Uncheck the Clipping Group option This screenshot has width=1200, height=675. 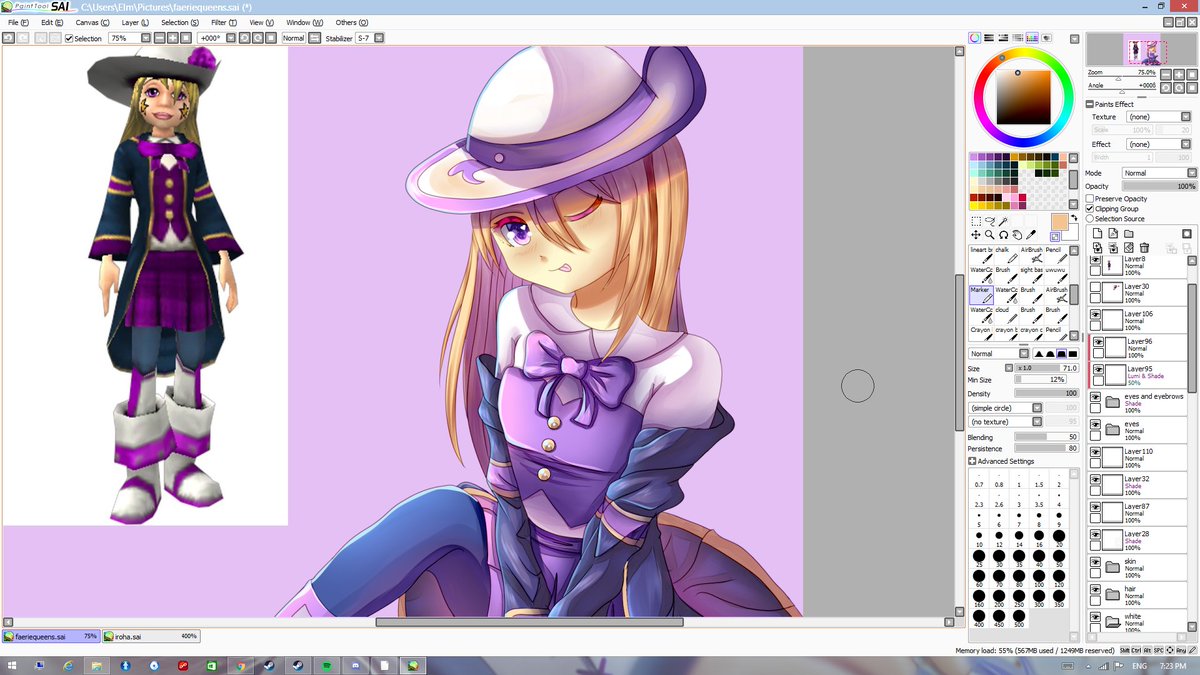pos(1089,208)
